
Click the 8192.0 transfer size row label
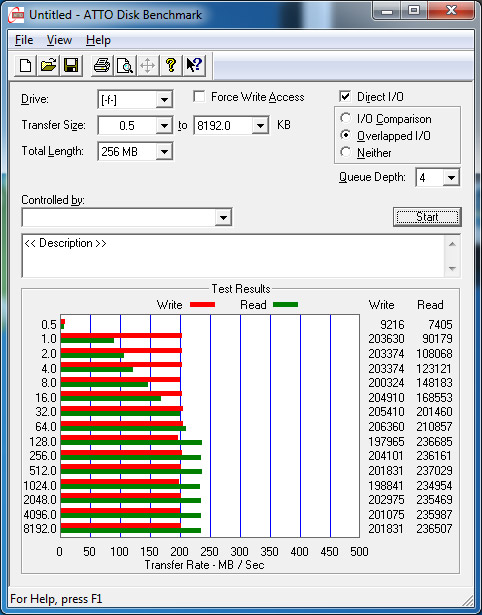40,529
